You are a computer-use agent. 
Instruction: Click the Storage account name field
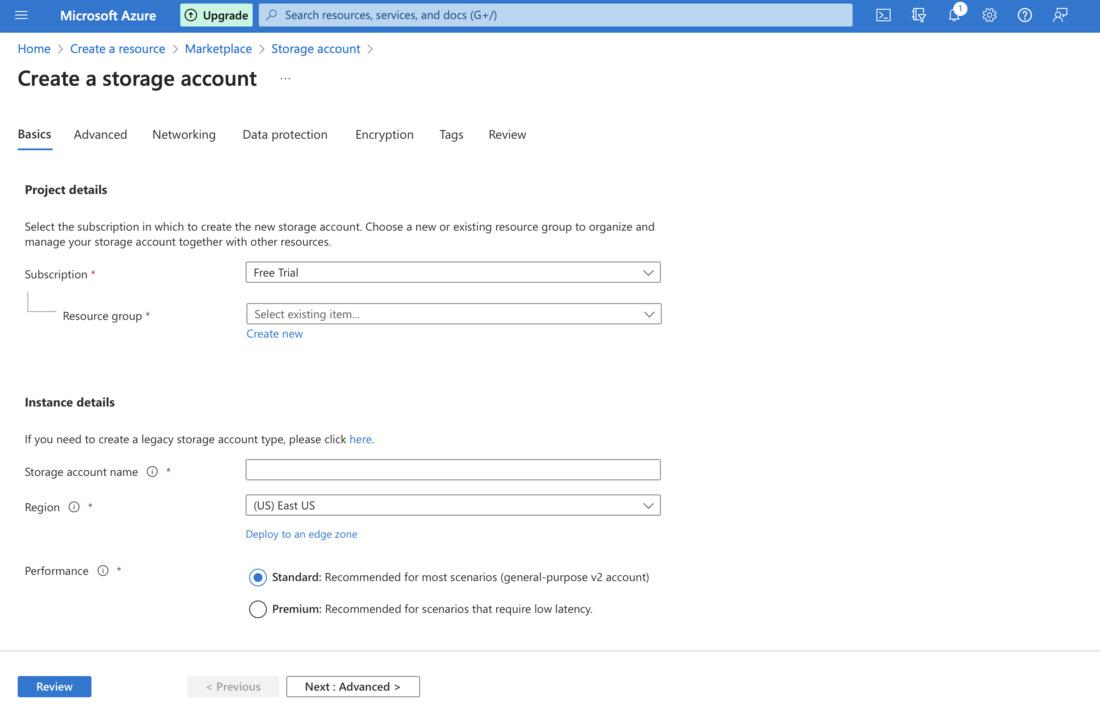point(453,470)
